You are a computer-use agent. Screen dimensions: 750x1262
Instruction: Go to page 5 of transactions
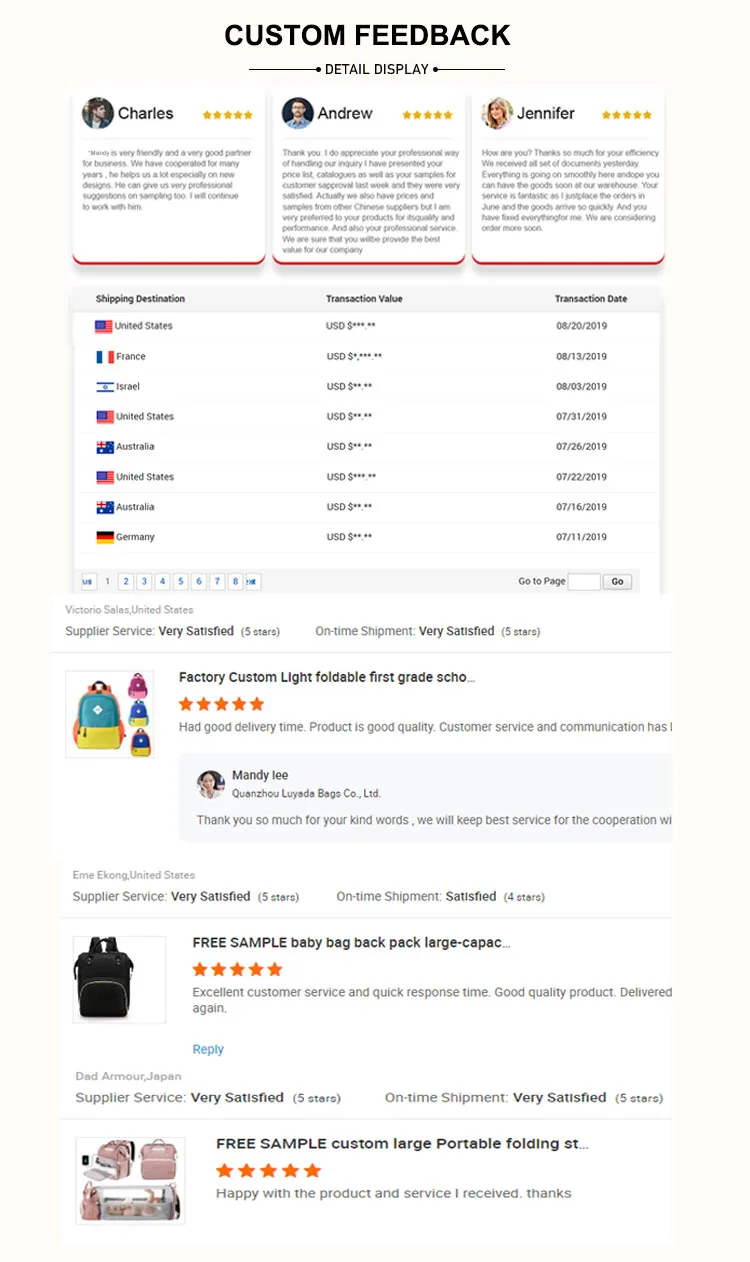(181, 581)
